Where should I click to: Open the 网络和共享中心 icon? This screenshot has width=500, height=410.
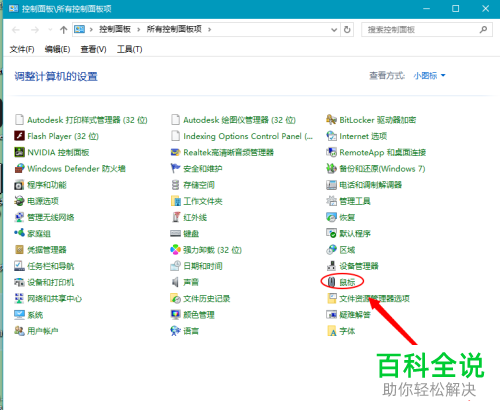click(x=19, y=298)
